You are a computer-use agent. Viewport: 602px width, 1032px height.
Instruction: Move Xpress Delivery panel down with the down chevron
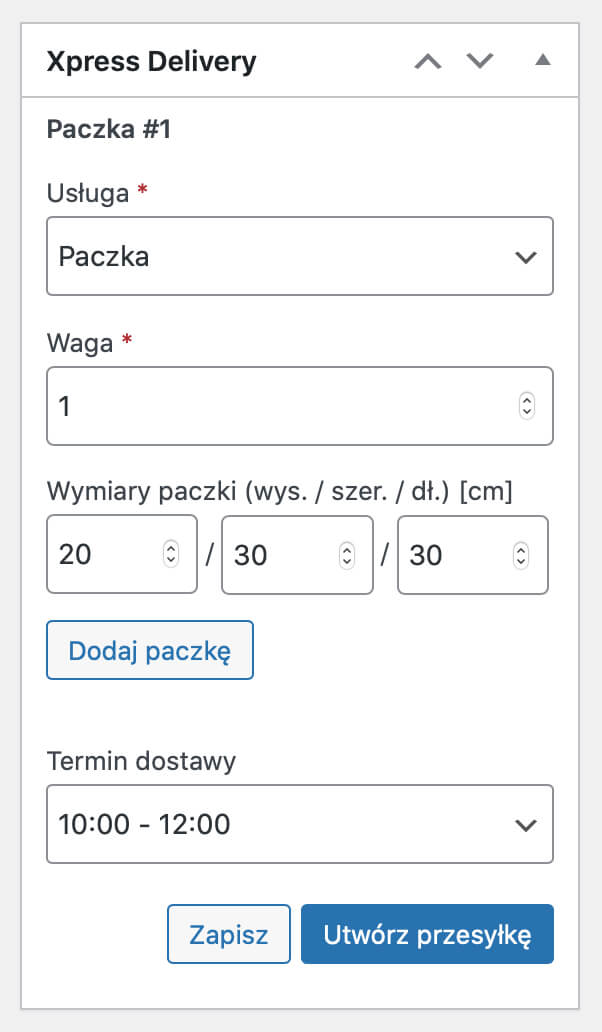pyautogui.click(x=480, y=61)
